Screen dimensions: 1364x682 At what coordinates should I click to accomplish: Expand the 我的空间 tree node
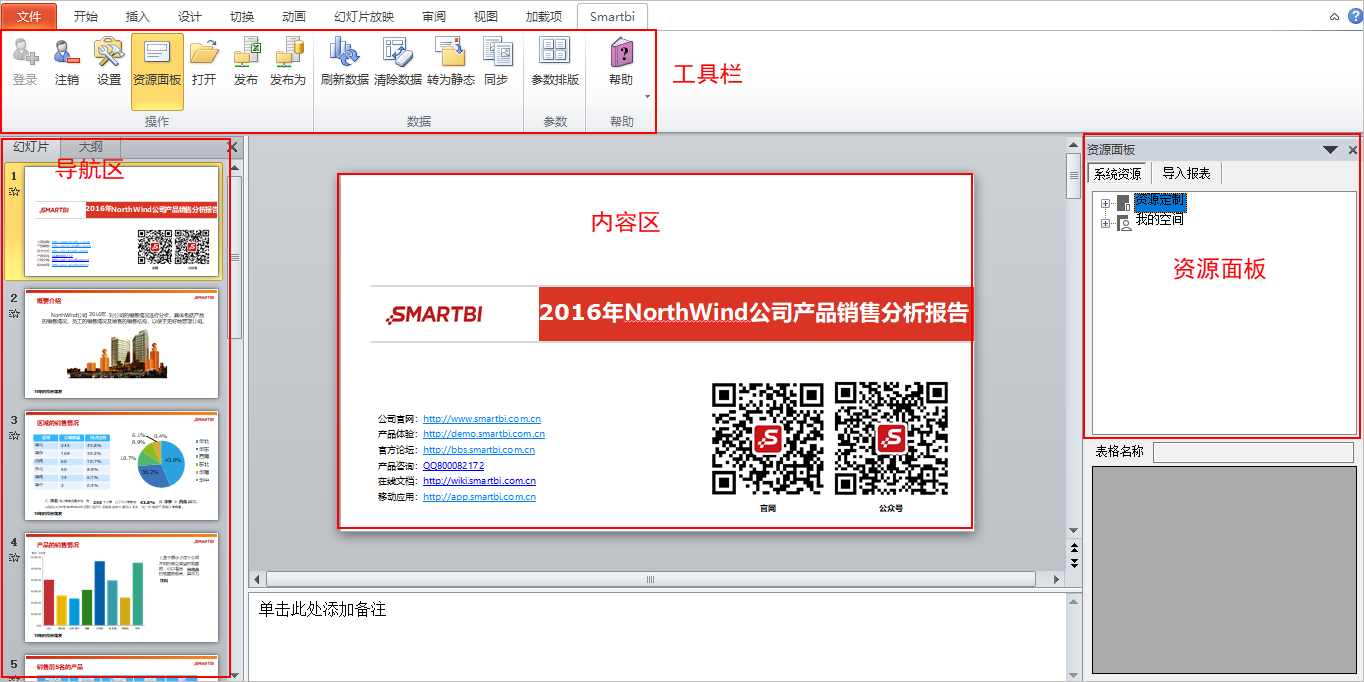pos(1106,223)
